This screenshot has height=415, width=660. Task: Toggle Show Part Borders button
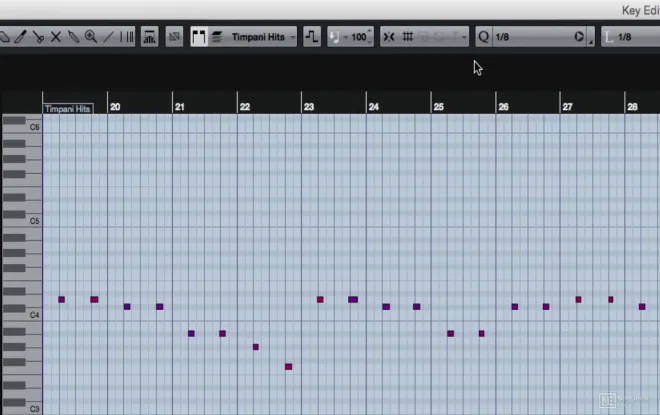point(199,37)
